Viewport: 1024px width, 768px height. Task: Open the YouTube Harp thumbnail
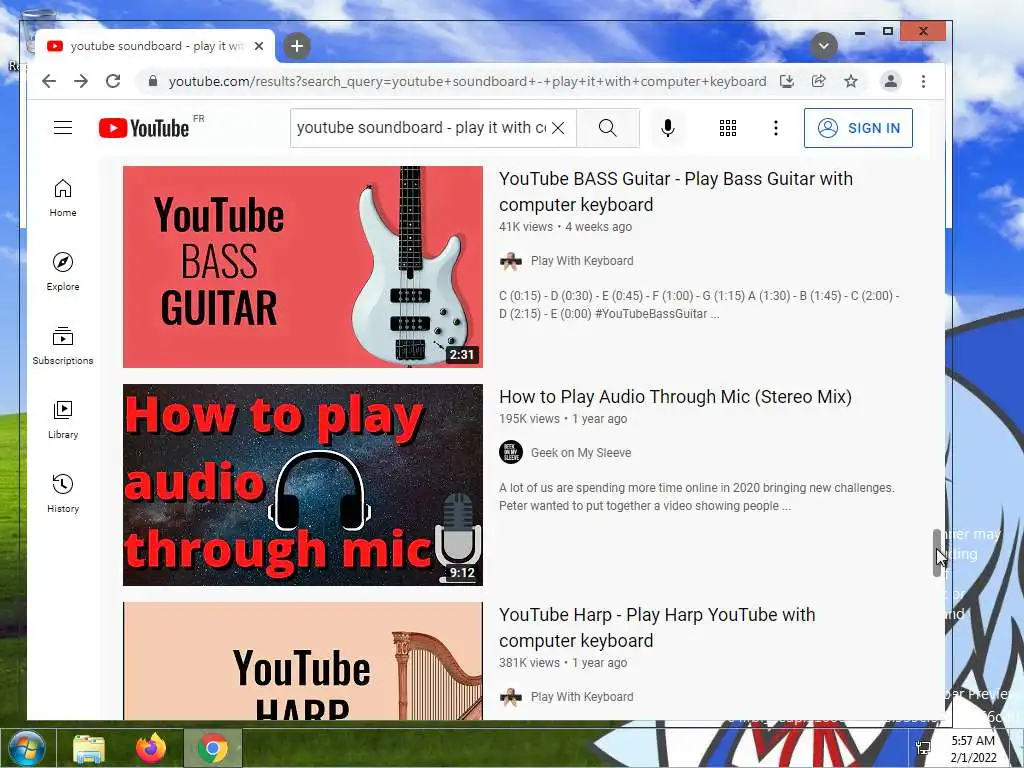pos(302,661)
